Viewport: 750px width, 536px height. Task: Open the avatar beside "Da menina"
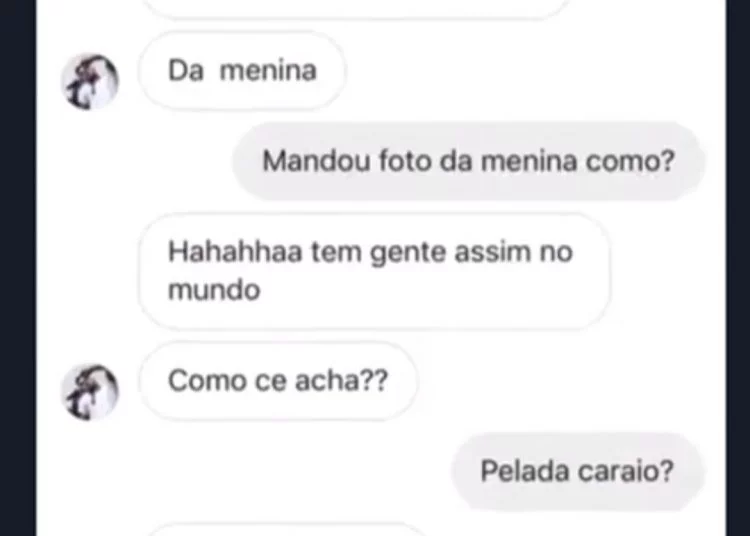(90, 82)
